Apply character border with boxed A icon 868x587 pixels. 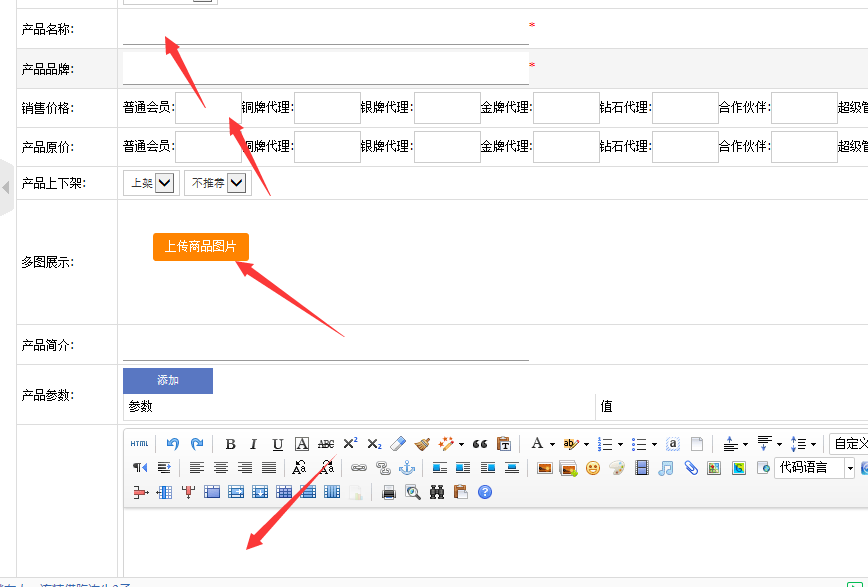tap(302, 444)
